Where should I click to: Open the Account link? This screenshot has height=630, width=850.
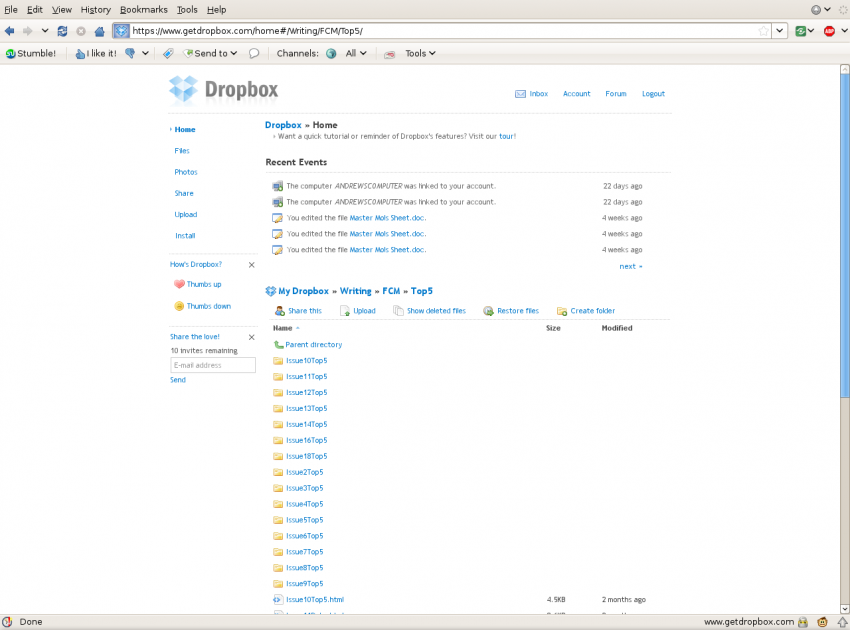point(576,94)
